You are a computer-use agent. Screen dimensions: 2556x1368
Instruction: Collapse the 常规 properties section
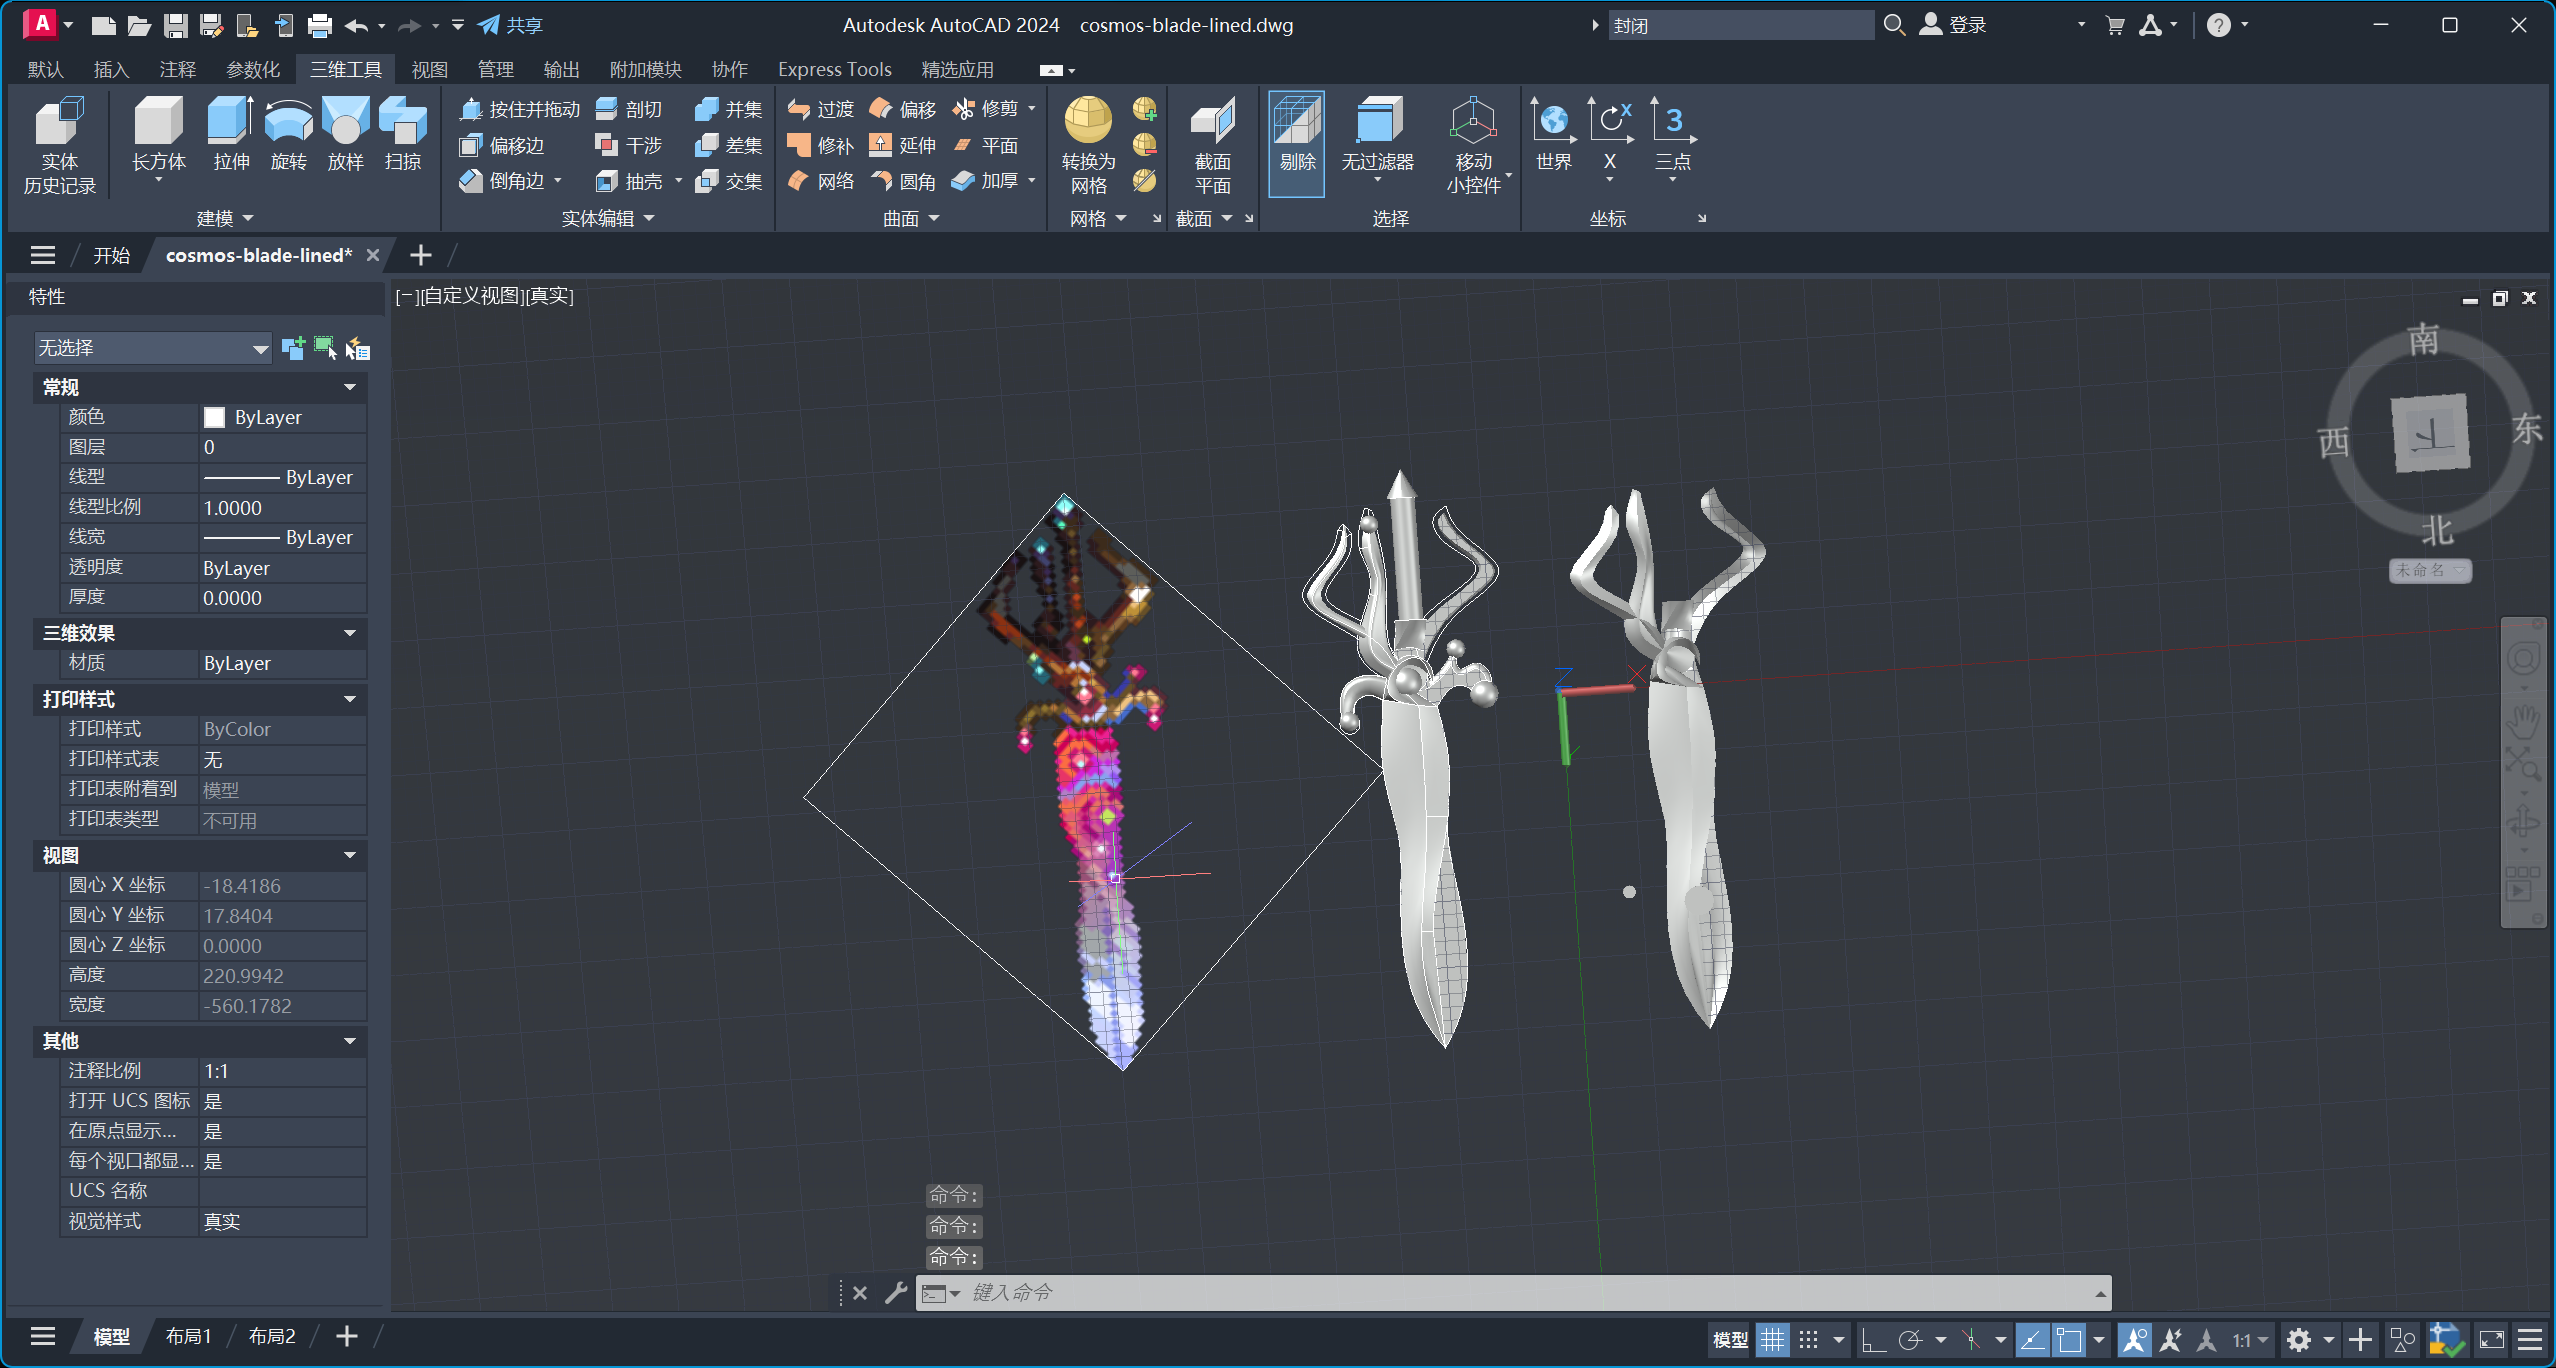349,387
